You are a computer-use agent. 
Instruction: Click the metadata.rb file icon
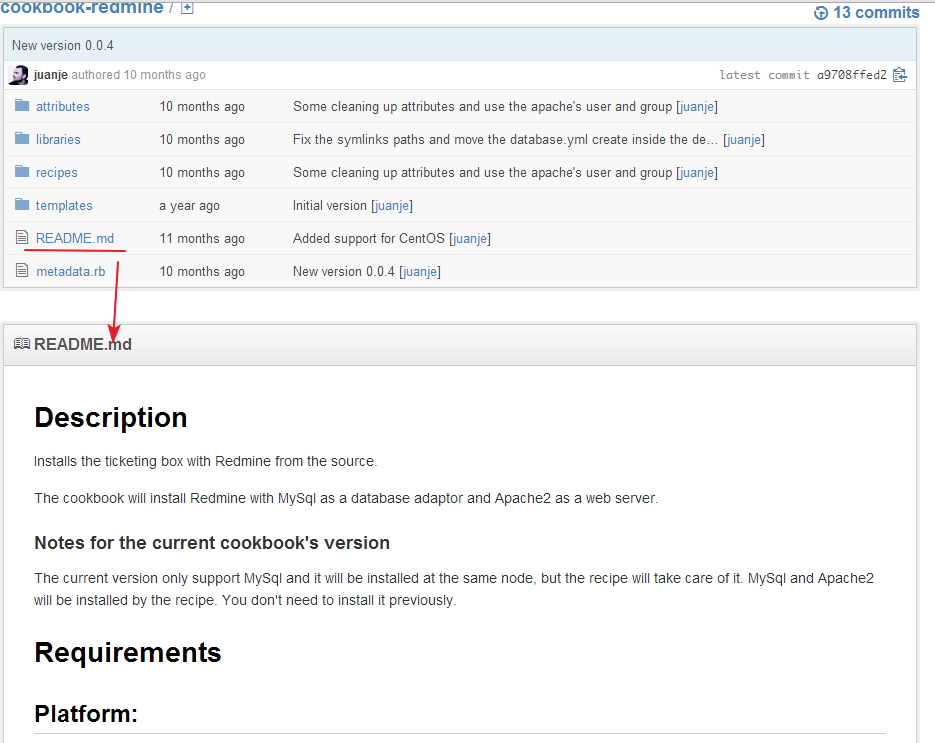click(x=22, y=271)
